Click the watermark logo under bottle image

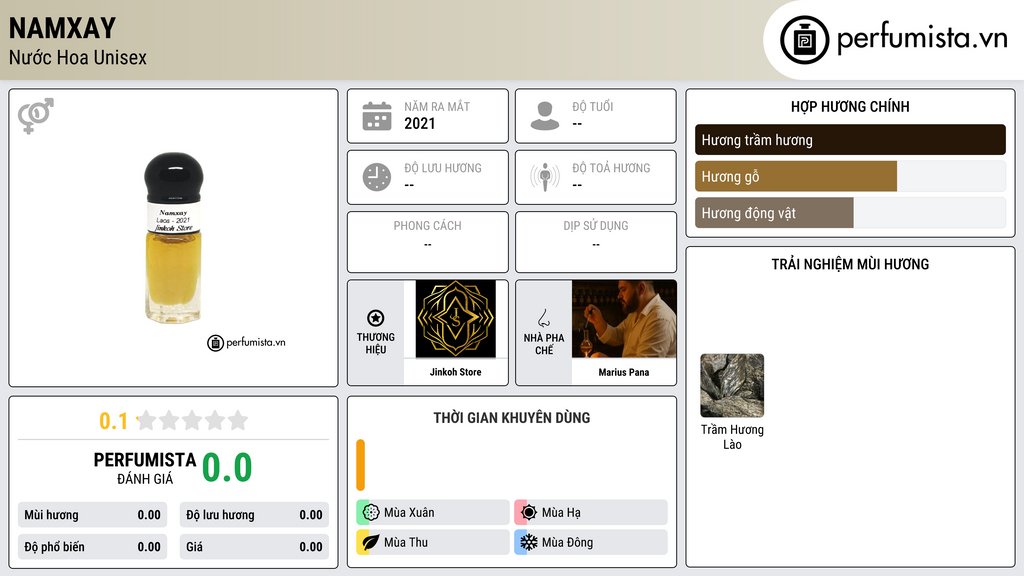[246, 342]
